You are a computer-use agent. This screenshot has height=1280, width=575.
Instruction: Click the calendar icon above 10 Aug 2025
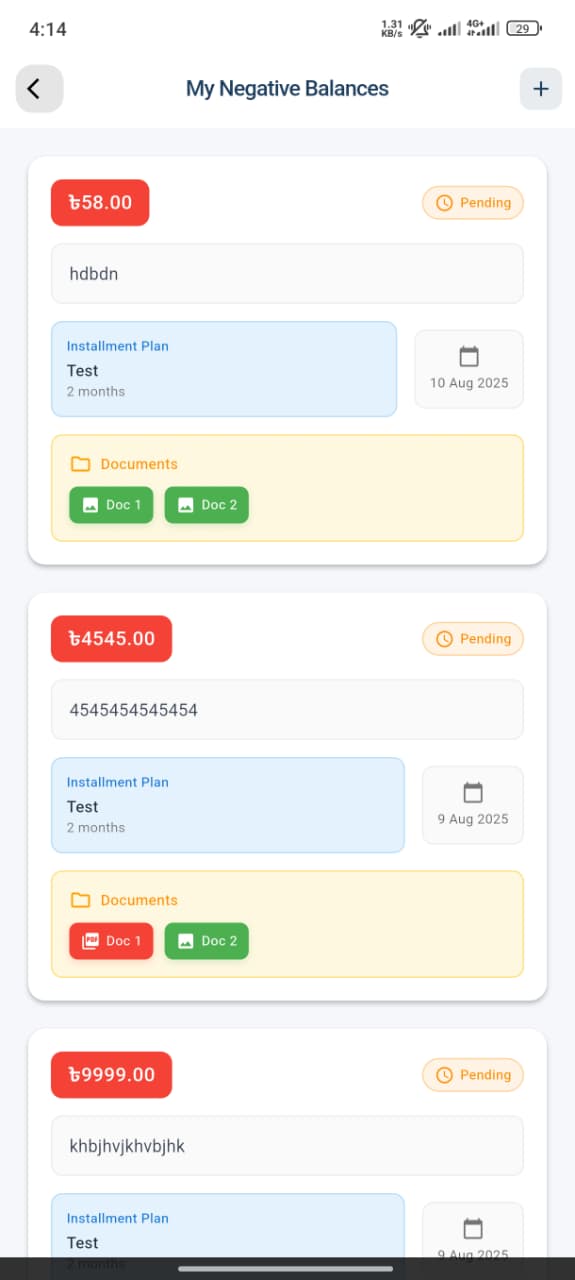click(x=469, y=356)
